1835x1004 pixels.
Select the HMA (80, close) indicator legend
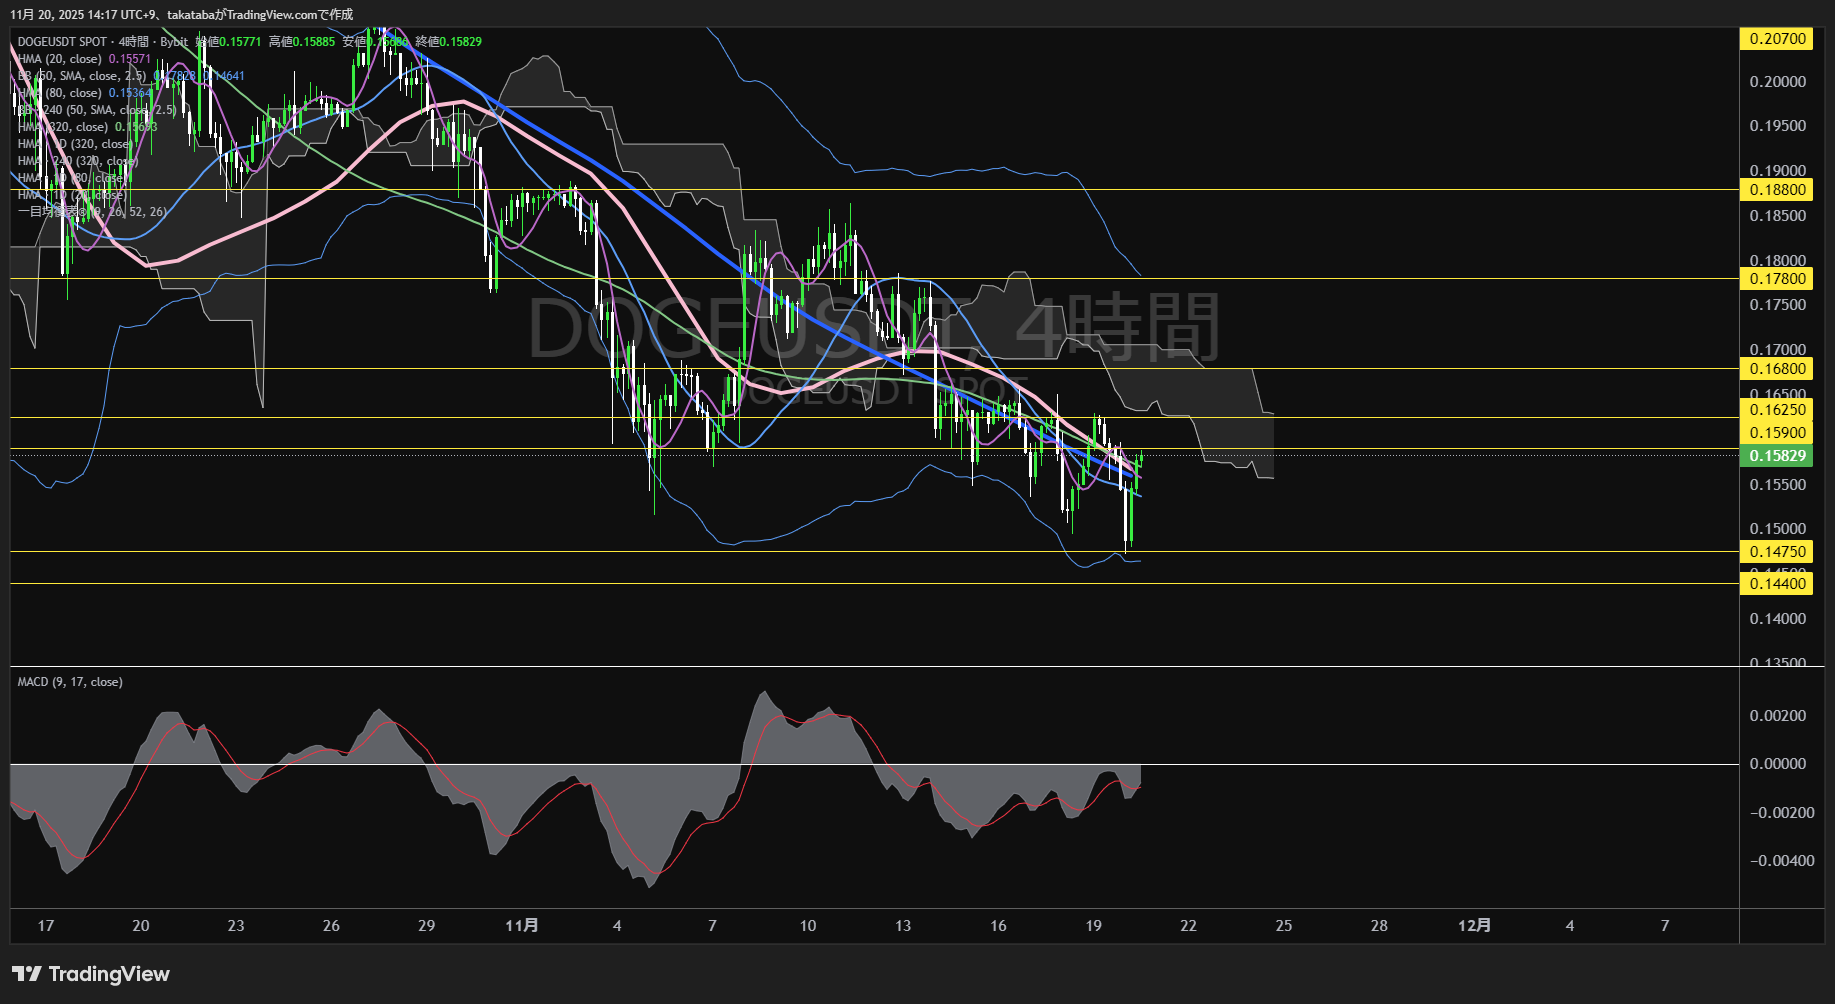click(x=60, y=93)
